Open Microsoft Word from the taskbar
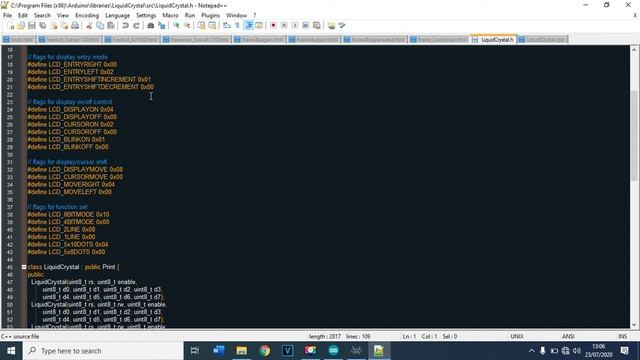This screenshot has width=640, height=360. click(218, 351)
